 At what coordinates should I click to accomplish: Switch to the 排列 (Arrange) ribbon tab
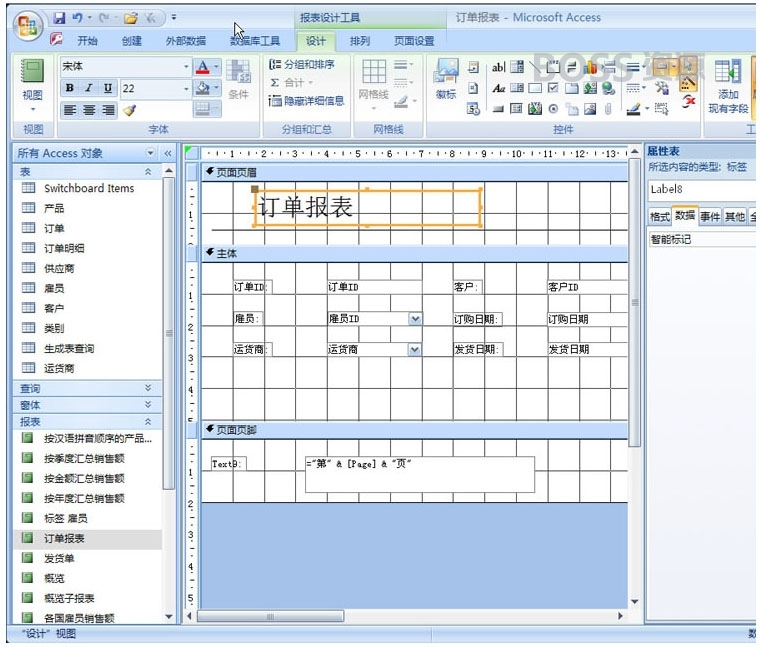[360, 41]
